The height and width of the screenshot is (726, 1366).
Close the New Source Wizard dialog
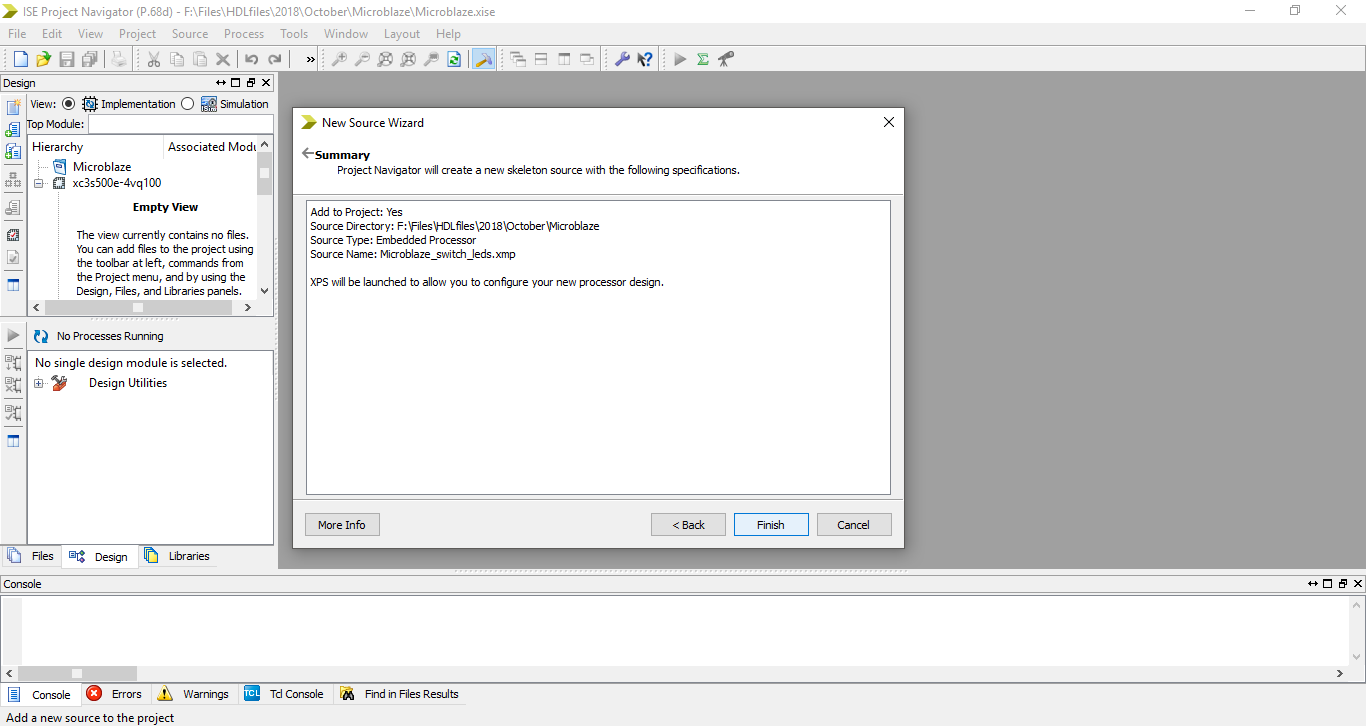point(888,122)
